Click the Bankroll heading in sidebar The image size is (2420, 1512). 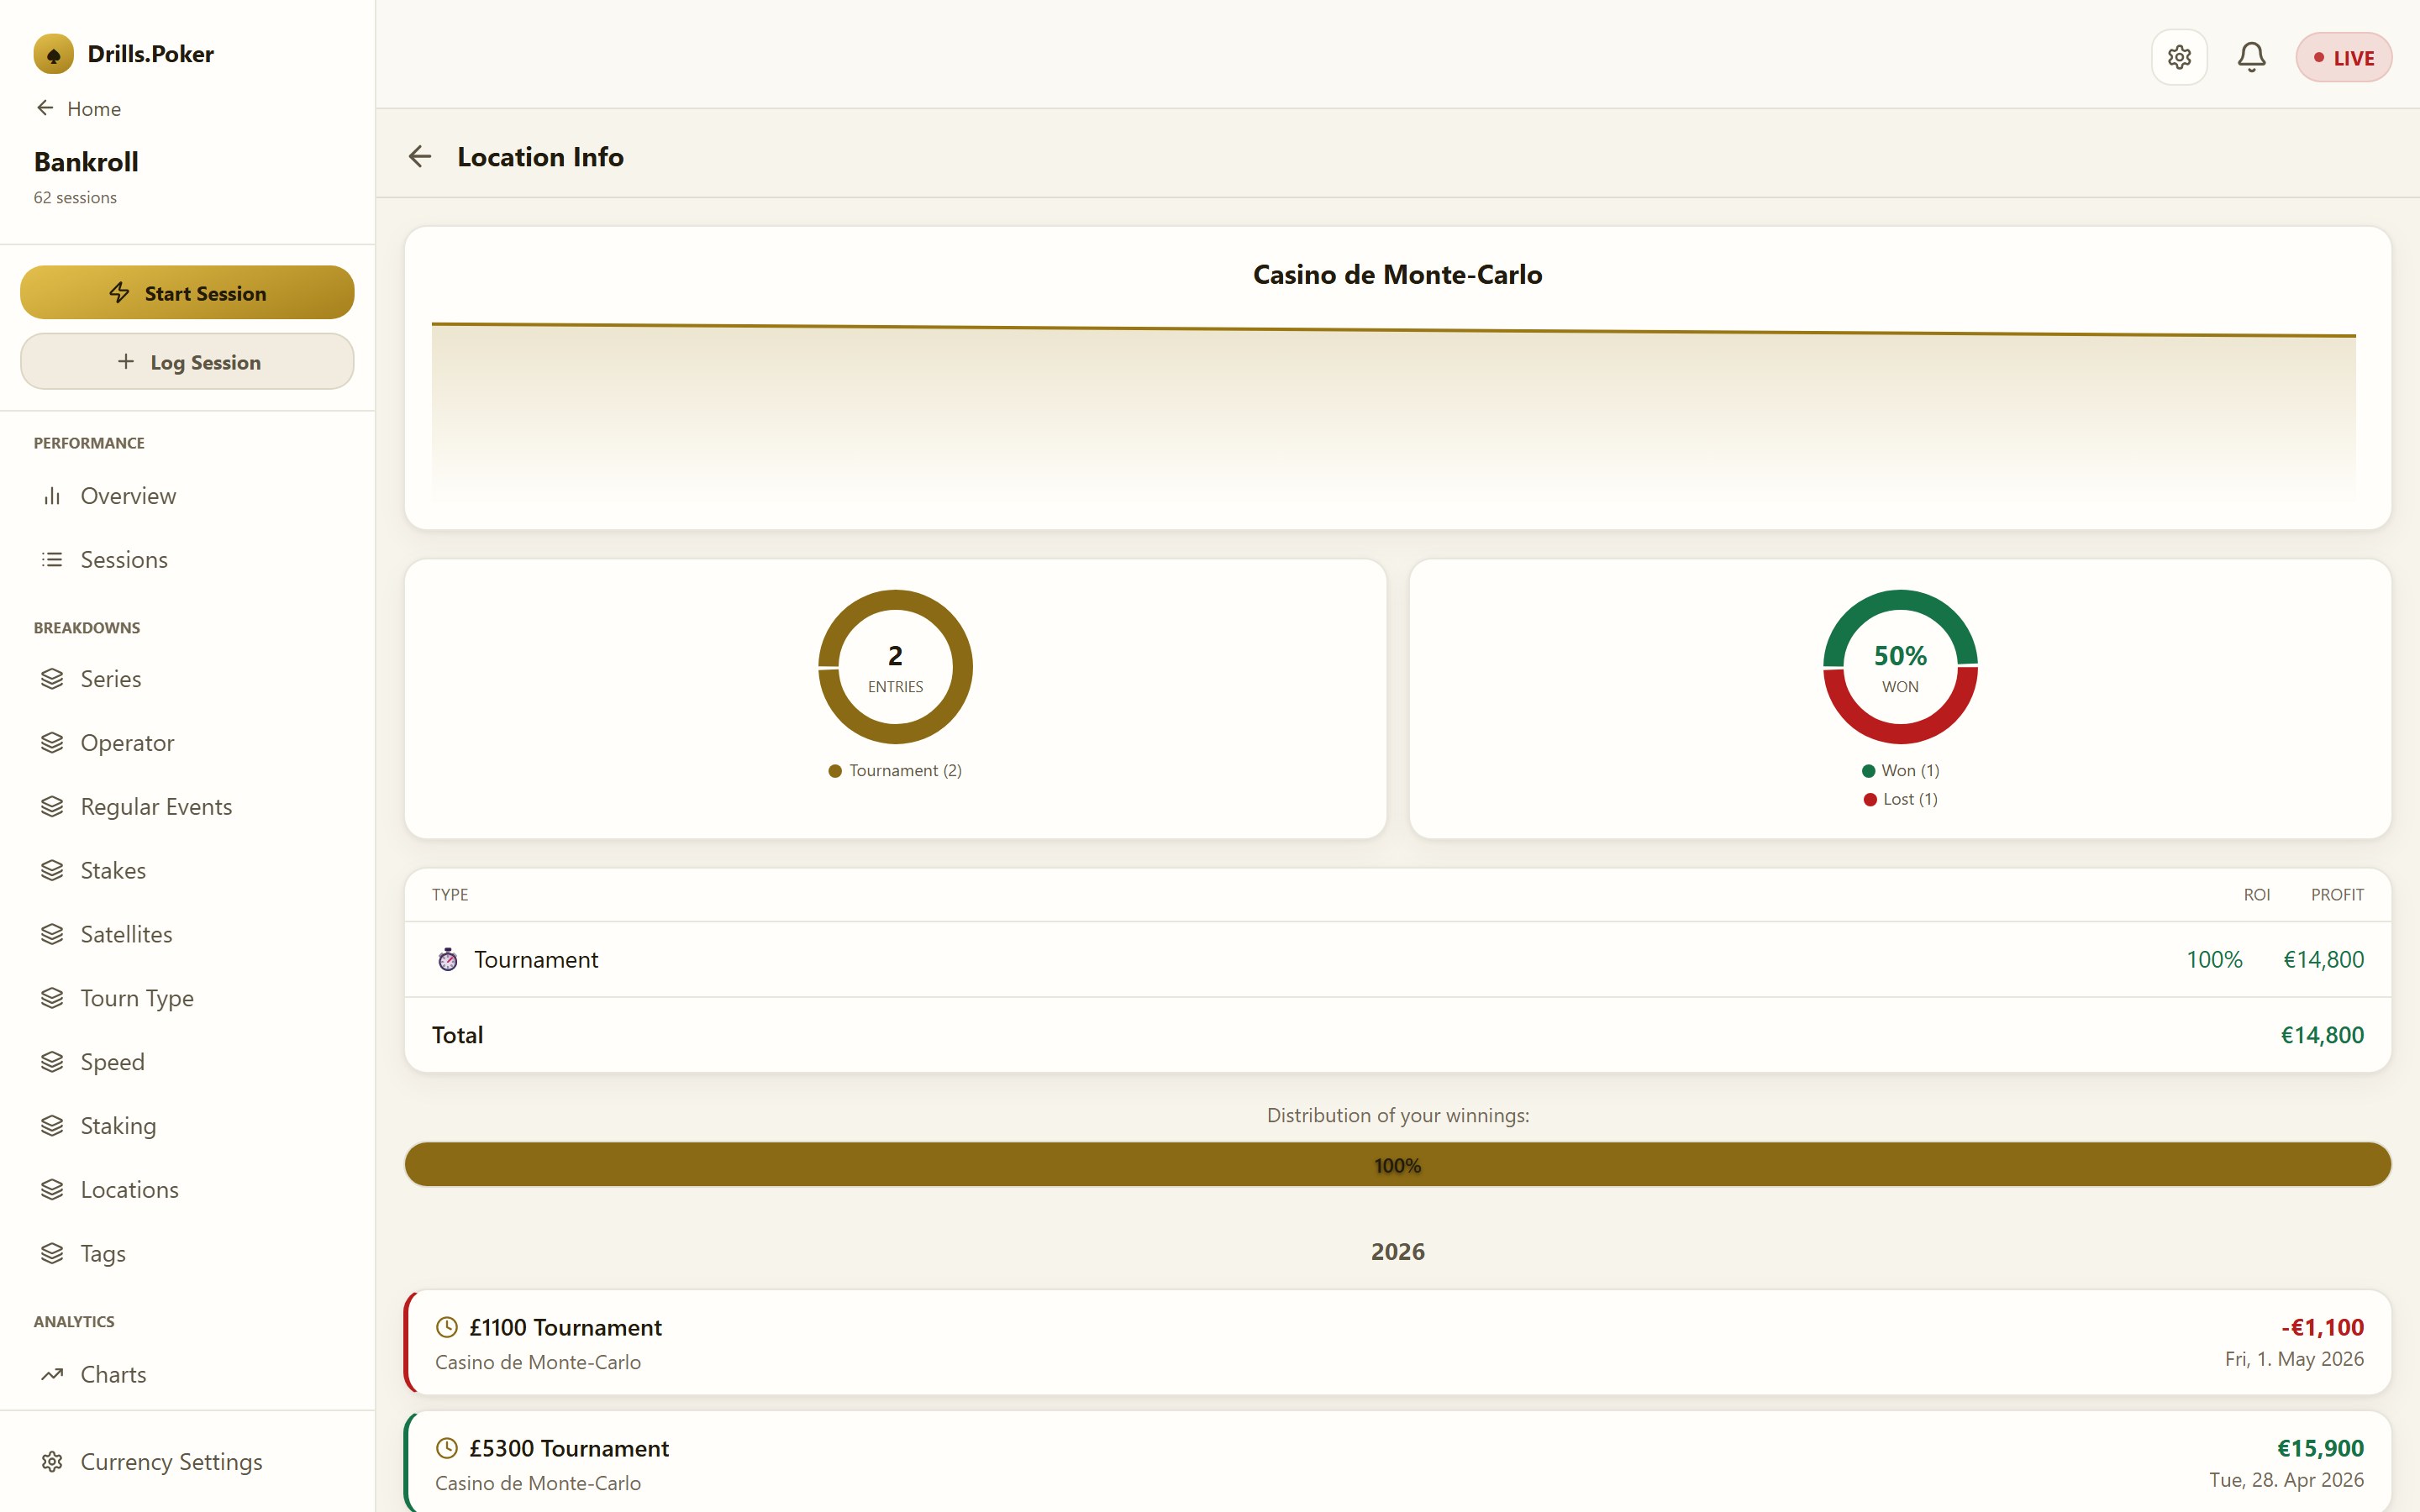pyautogui.click(x=86, y=162)
